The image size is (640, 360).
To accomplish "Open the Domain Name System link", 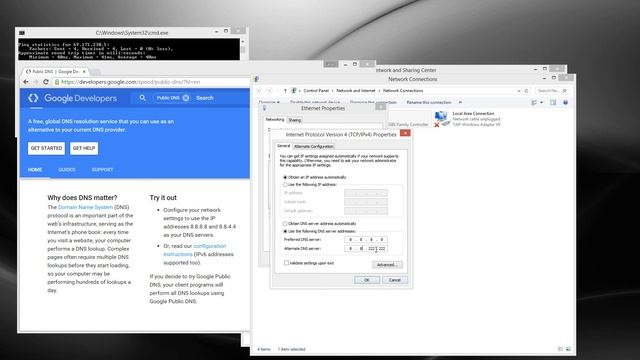I will tap(85, 207).
